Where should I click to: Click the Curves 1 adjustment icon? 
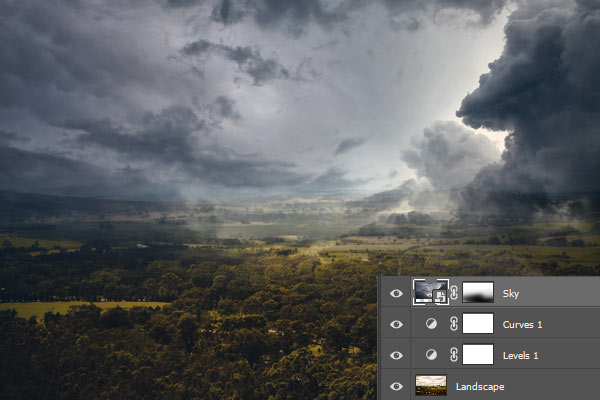431,324
